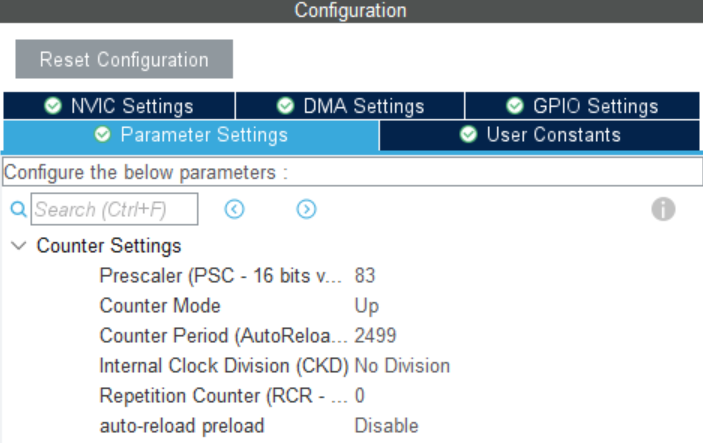Click the green check icon on DMA Settings
The height and width of the screenshot is (443, 703).
click(x=286, y=106)
